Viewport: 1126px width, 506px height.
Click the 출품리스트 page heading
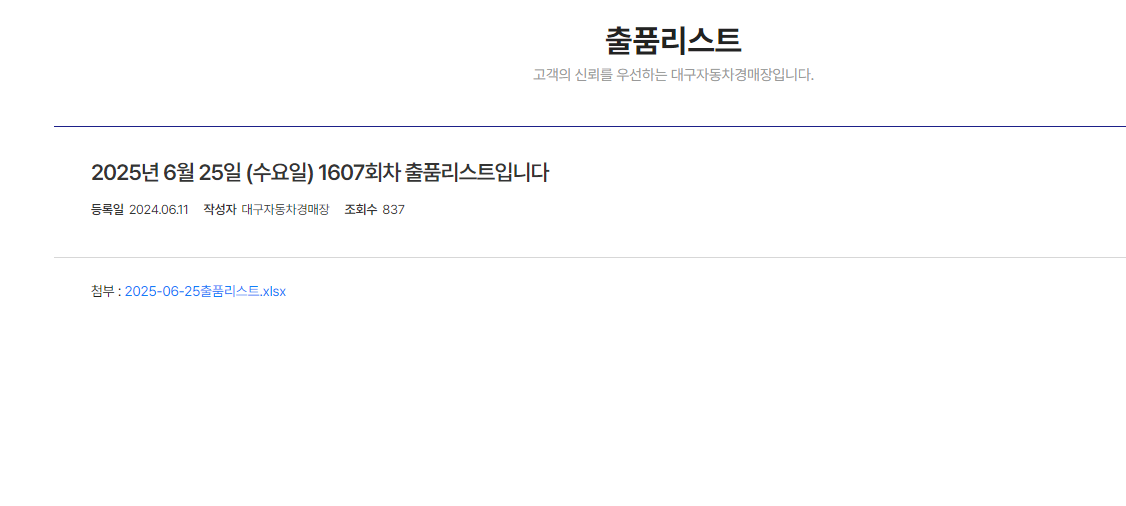point(673,41)
